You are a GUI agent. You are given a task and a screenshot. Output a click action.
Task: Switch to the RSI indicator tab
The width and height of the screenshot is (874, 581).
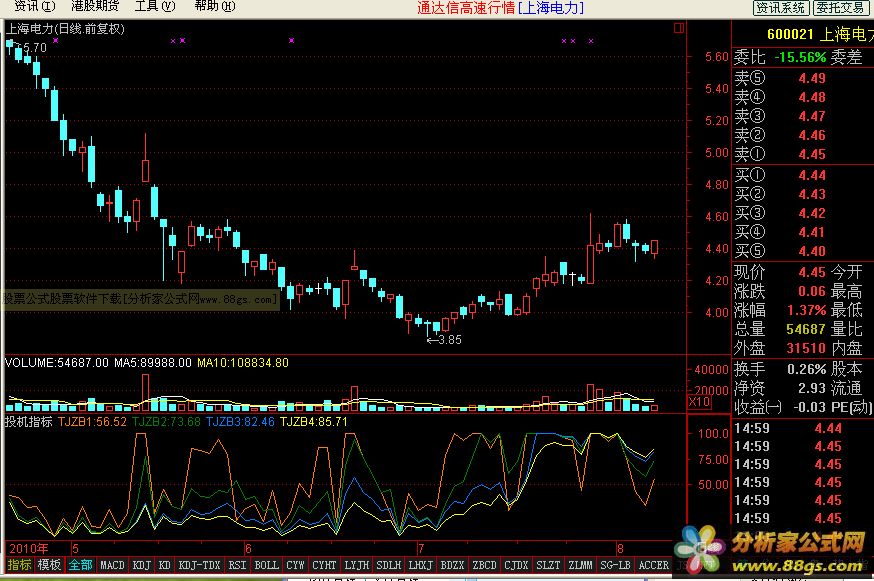coord(237,565)
